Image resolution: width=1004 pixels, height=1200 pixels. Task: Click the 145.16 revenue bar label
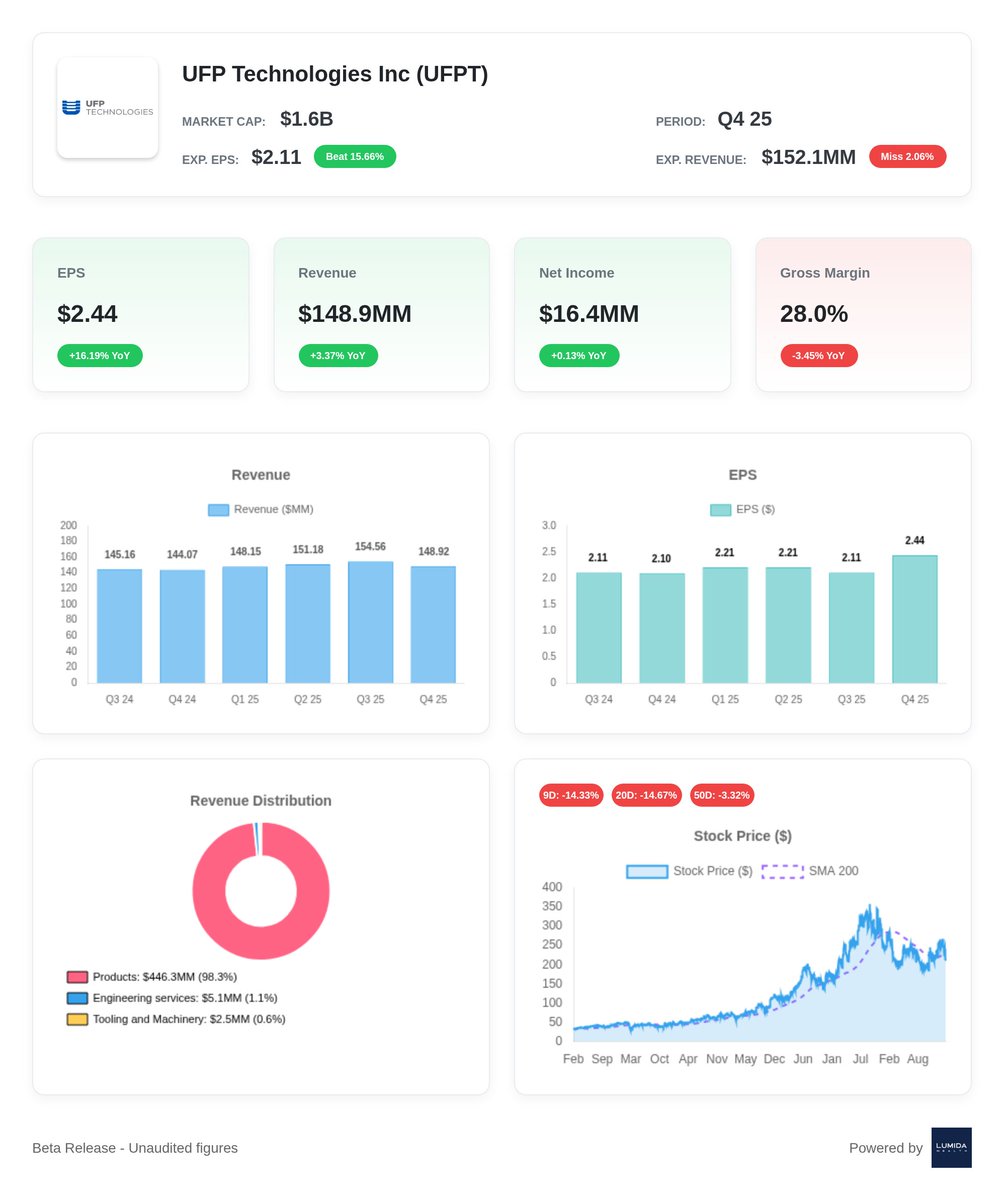pyautogui.click(x=120, y=555)
